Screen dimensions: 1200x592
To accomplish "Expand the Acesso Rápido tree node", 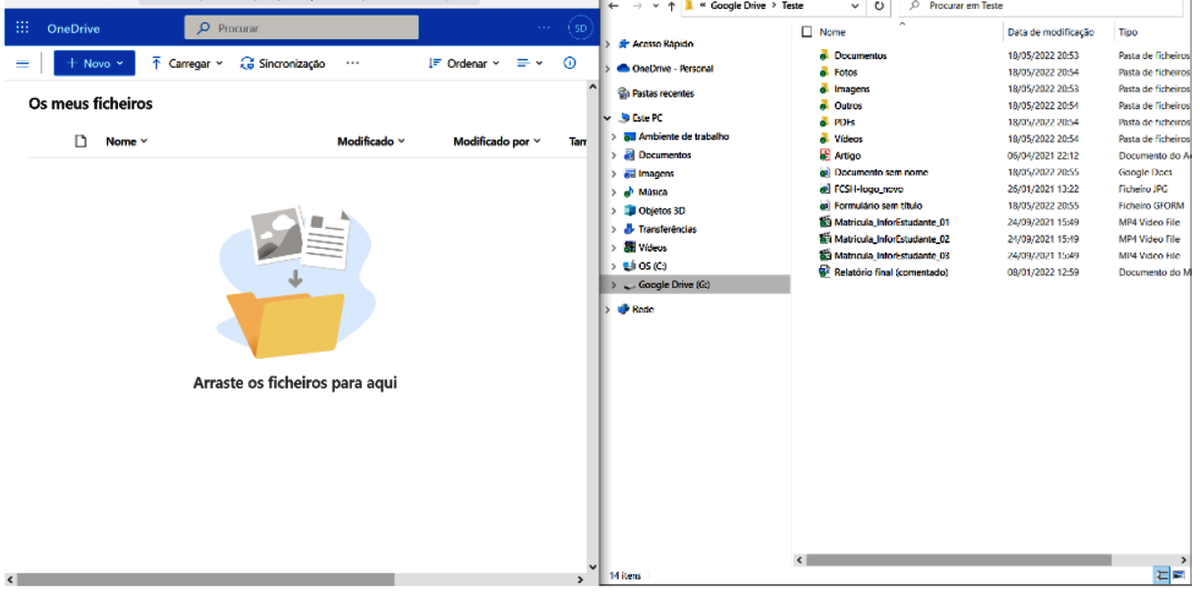I will pos(609,44).
